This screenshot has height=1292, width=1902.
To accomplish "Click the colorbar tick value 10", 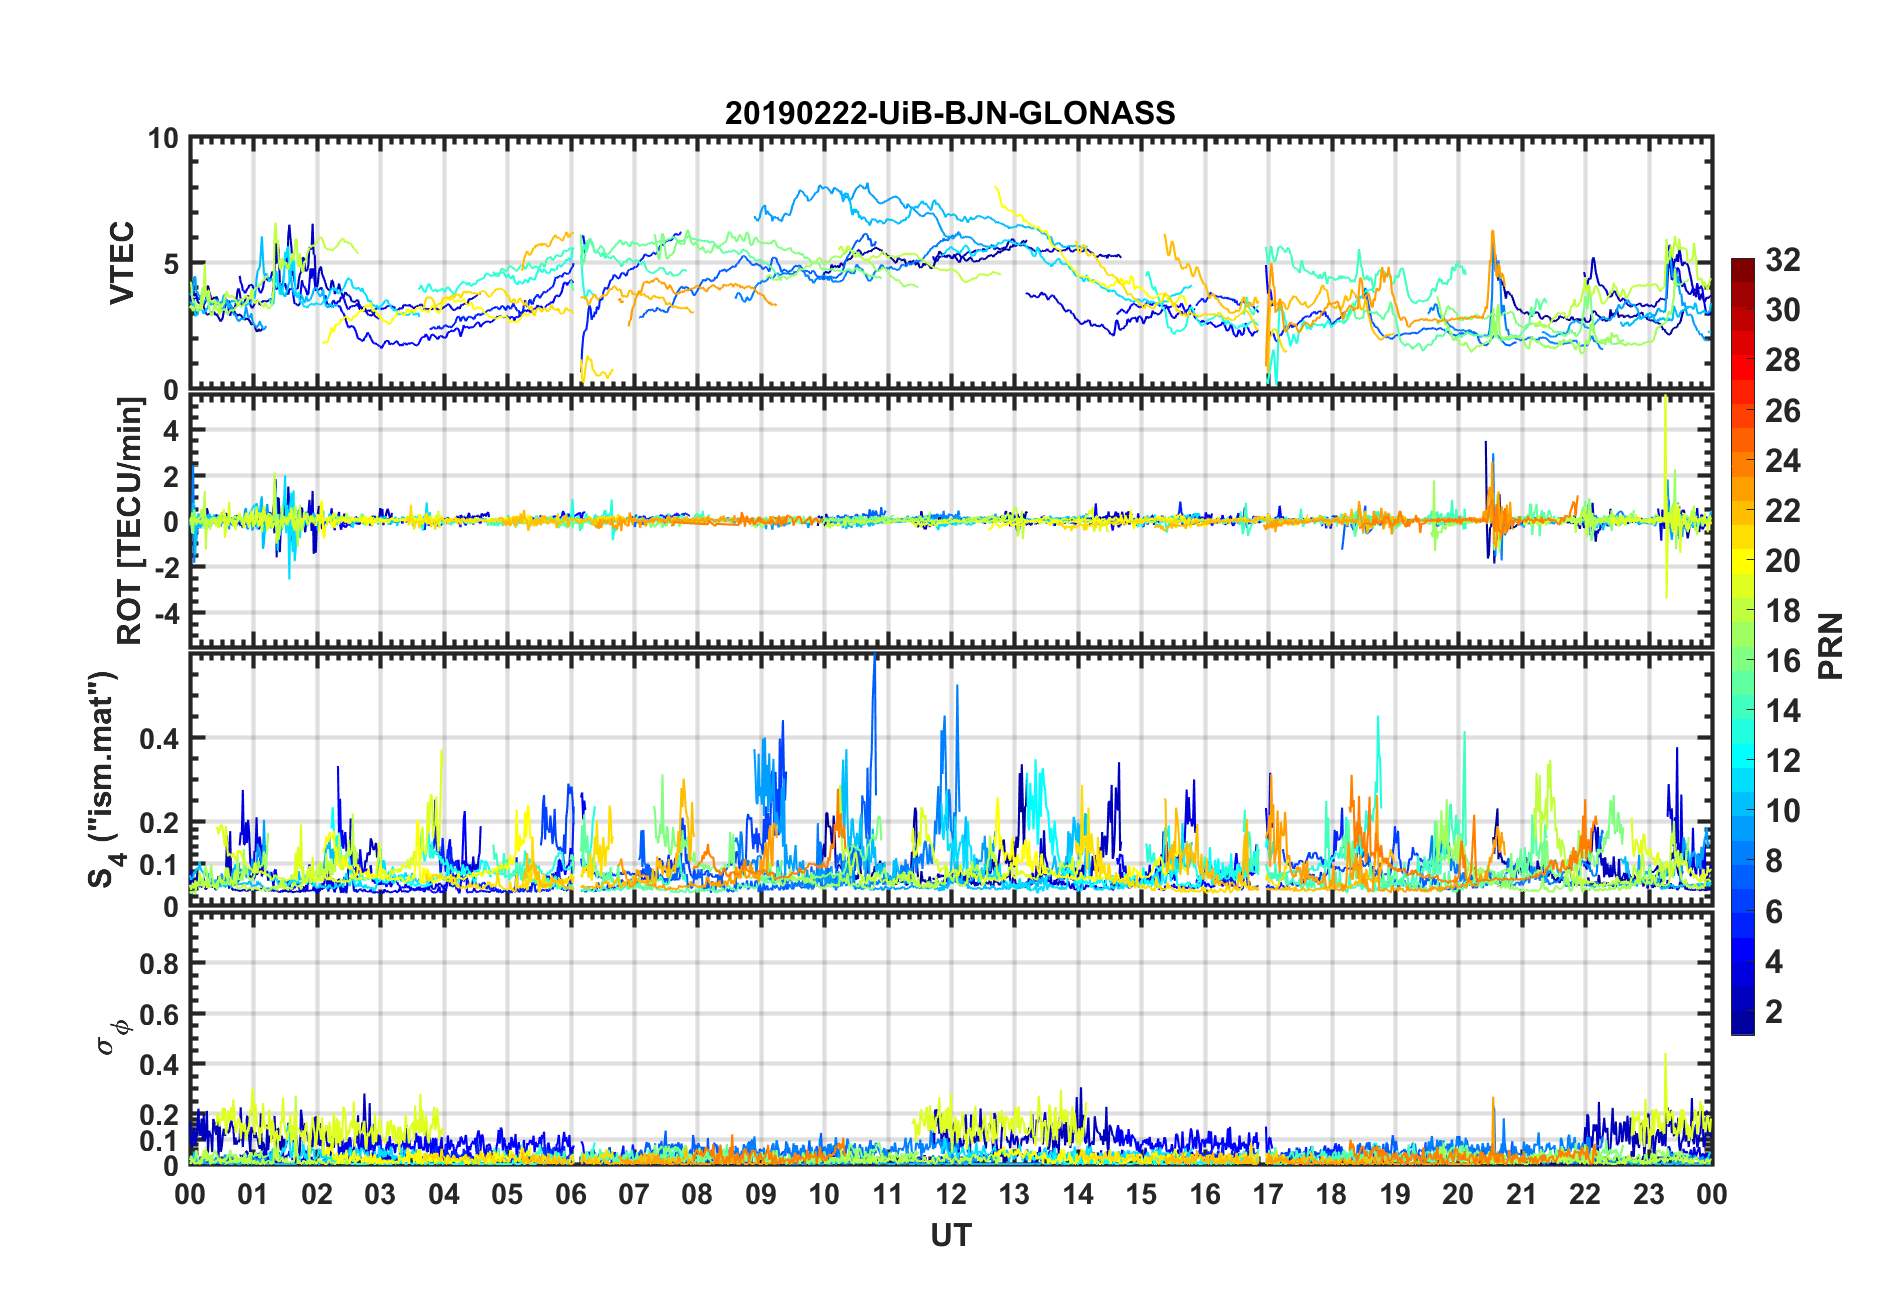I will [x=1783, y=811].
